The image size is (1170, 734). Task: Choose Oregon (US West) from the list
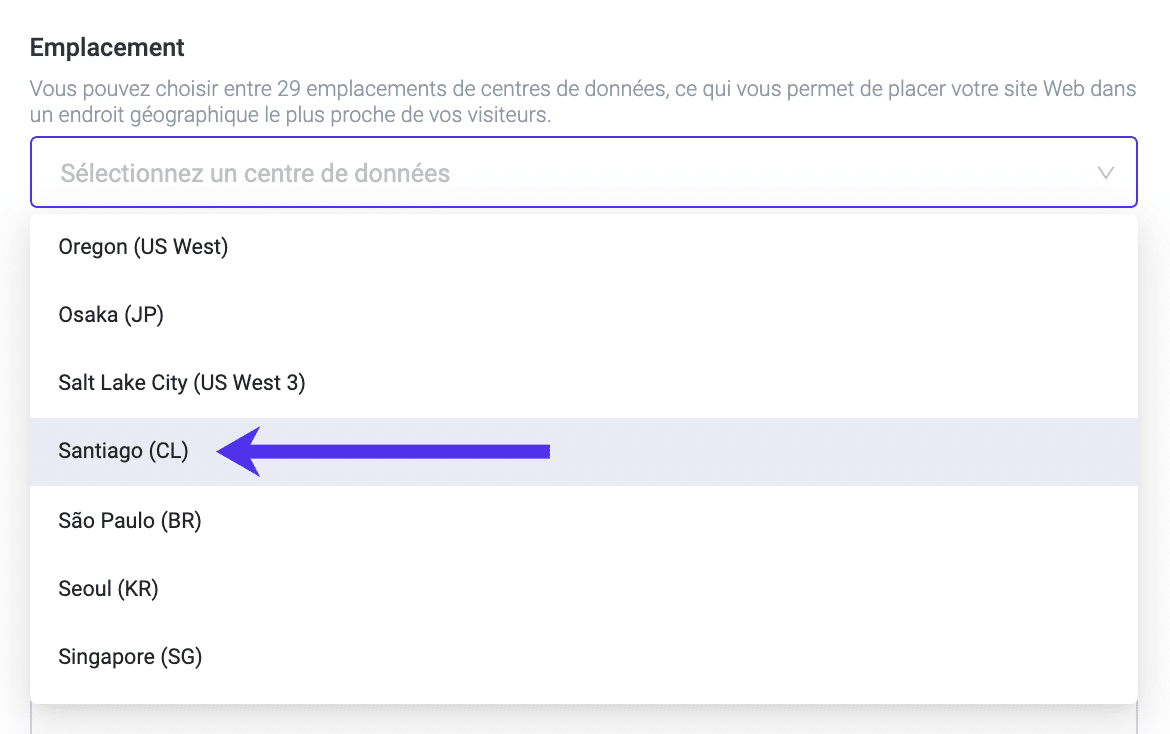point(143,247)
